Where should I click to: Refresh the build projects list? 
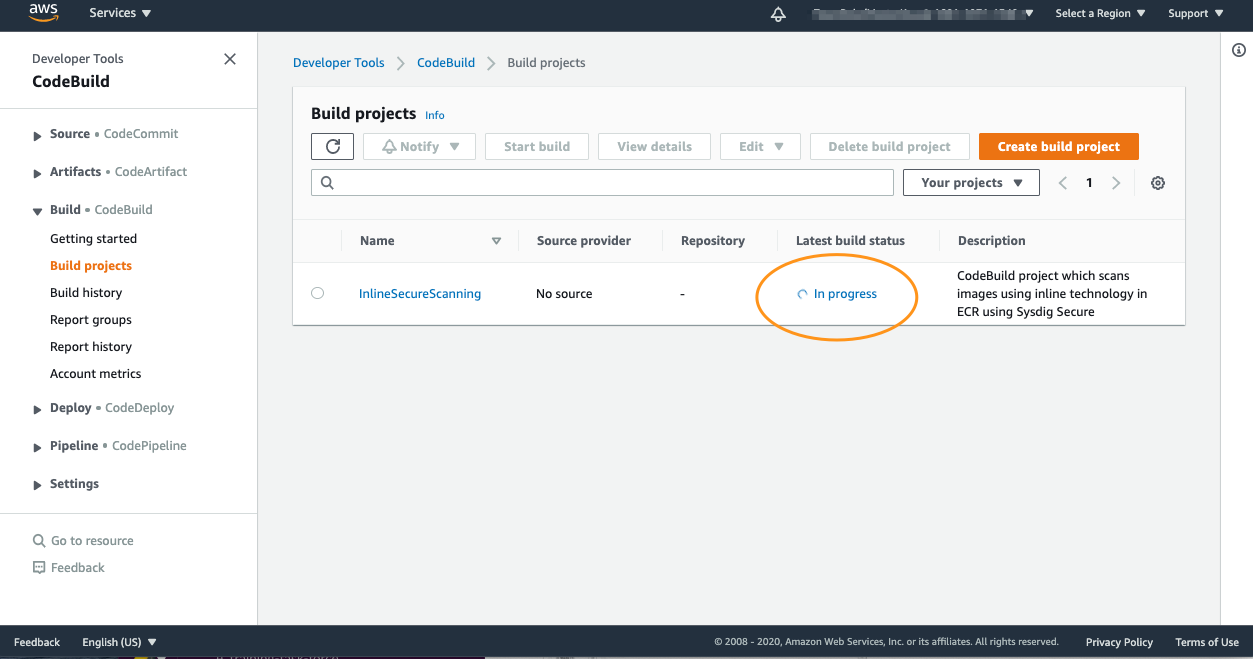[x=332, y=146]
